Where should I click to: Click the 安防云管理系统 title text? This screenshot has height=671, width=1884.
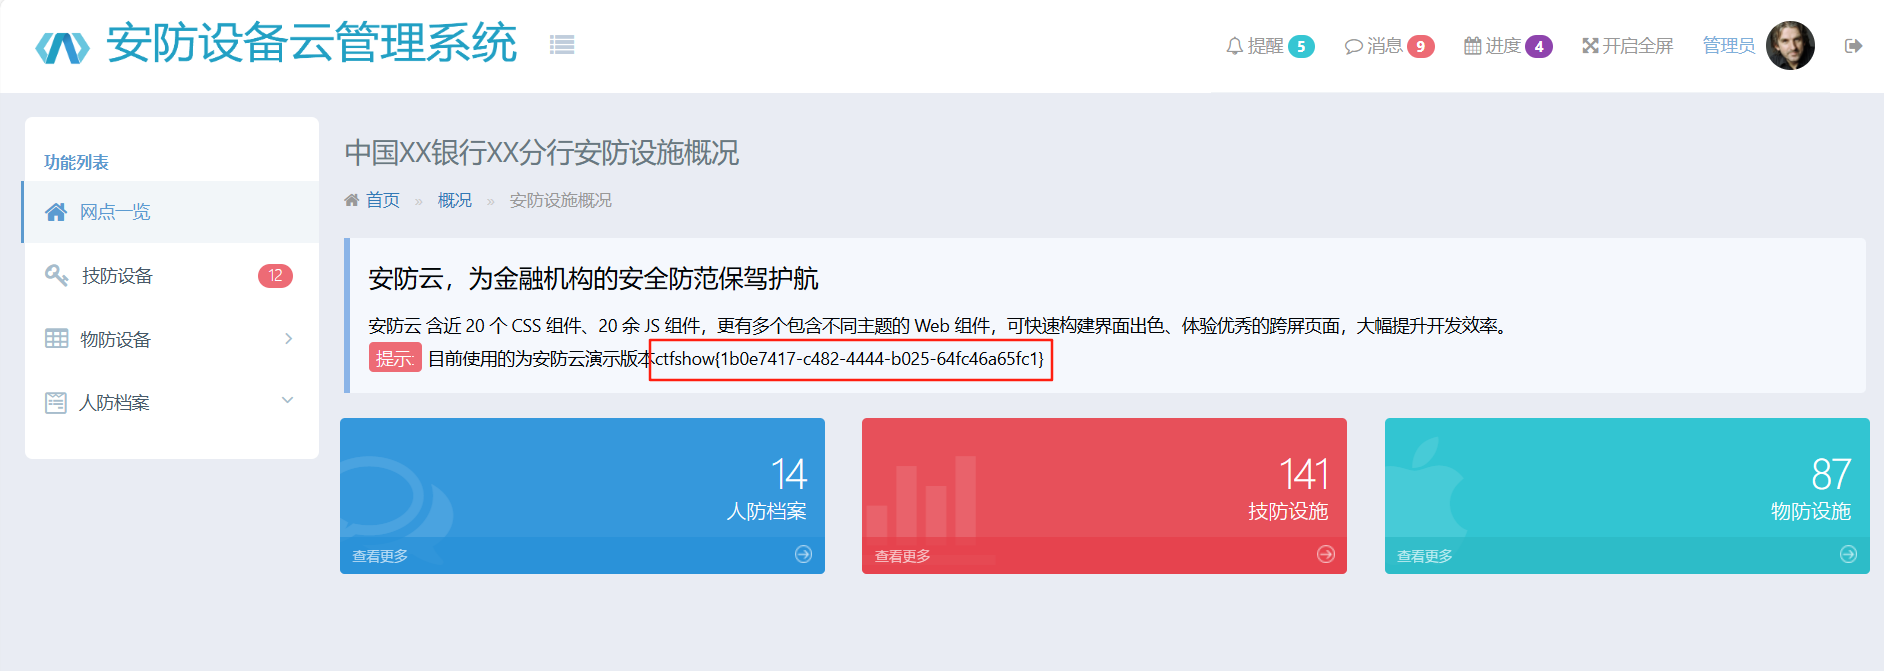pyautogui.click(x=311, y=44)
